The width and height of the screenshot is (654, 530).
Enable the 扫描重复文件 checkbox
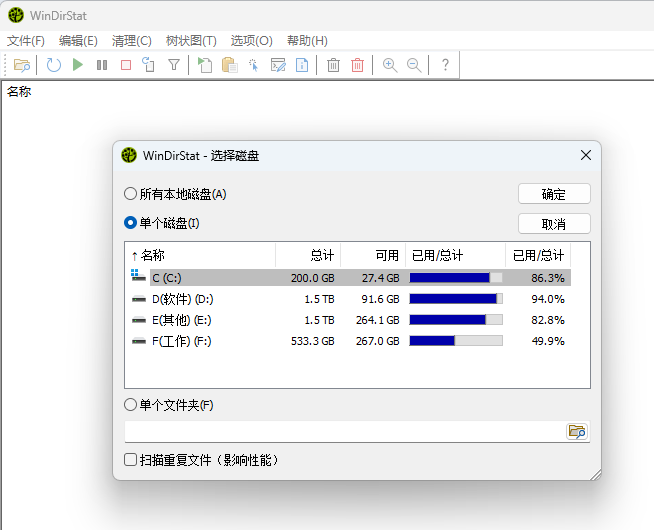130,460
